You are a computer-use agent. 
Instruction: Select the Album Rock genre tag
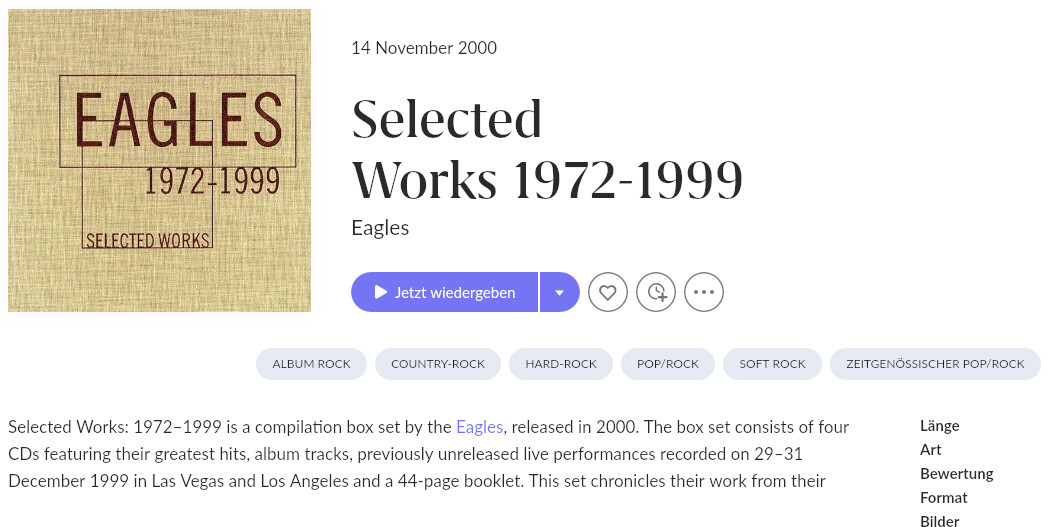(311, 364)
